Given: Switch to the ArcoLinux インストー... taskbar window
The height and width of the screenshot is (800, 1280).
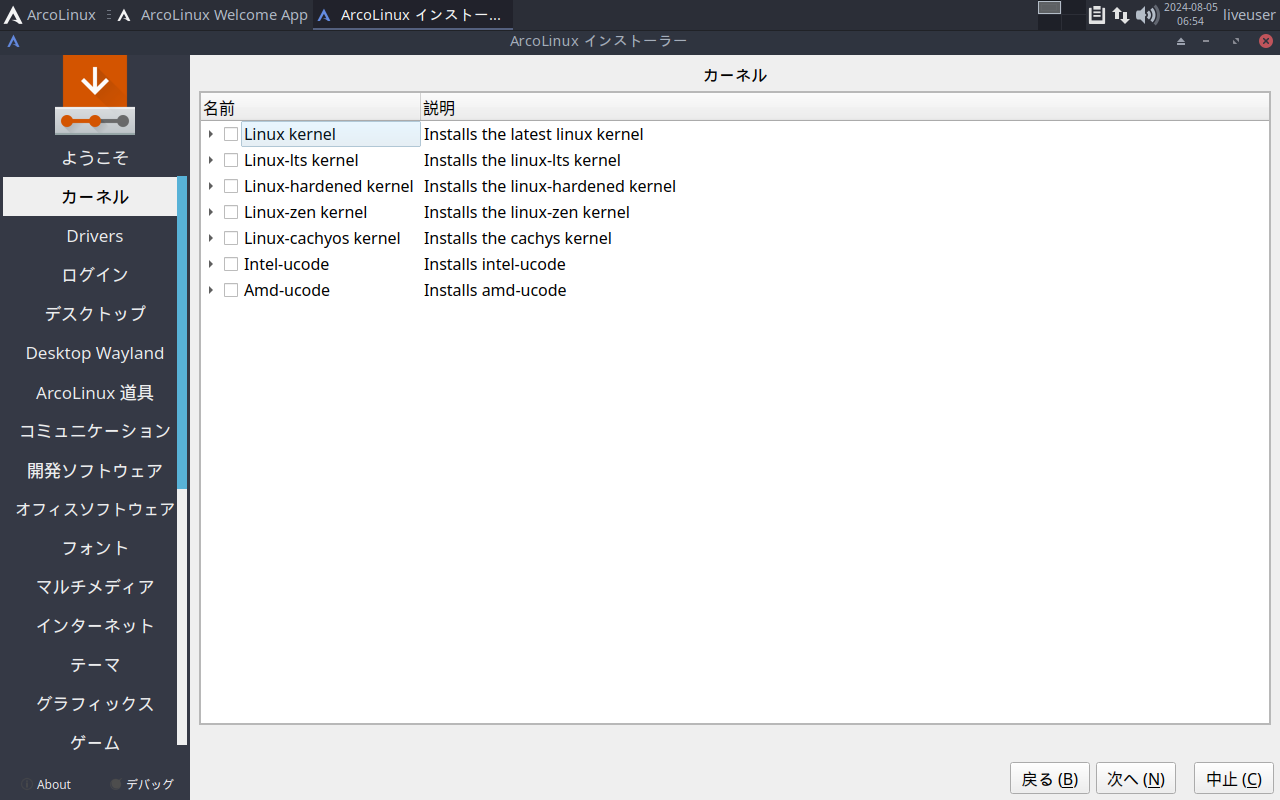Looking at the screenshot, I should click(x=413, y=15).
